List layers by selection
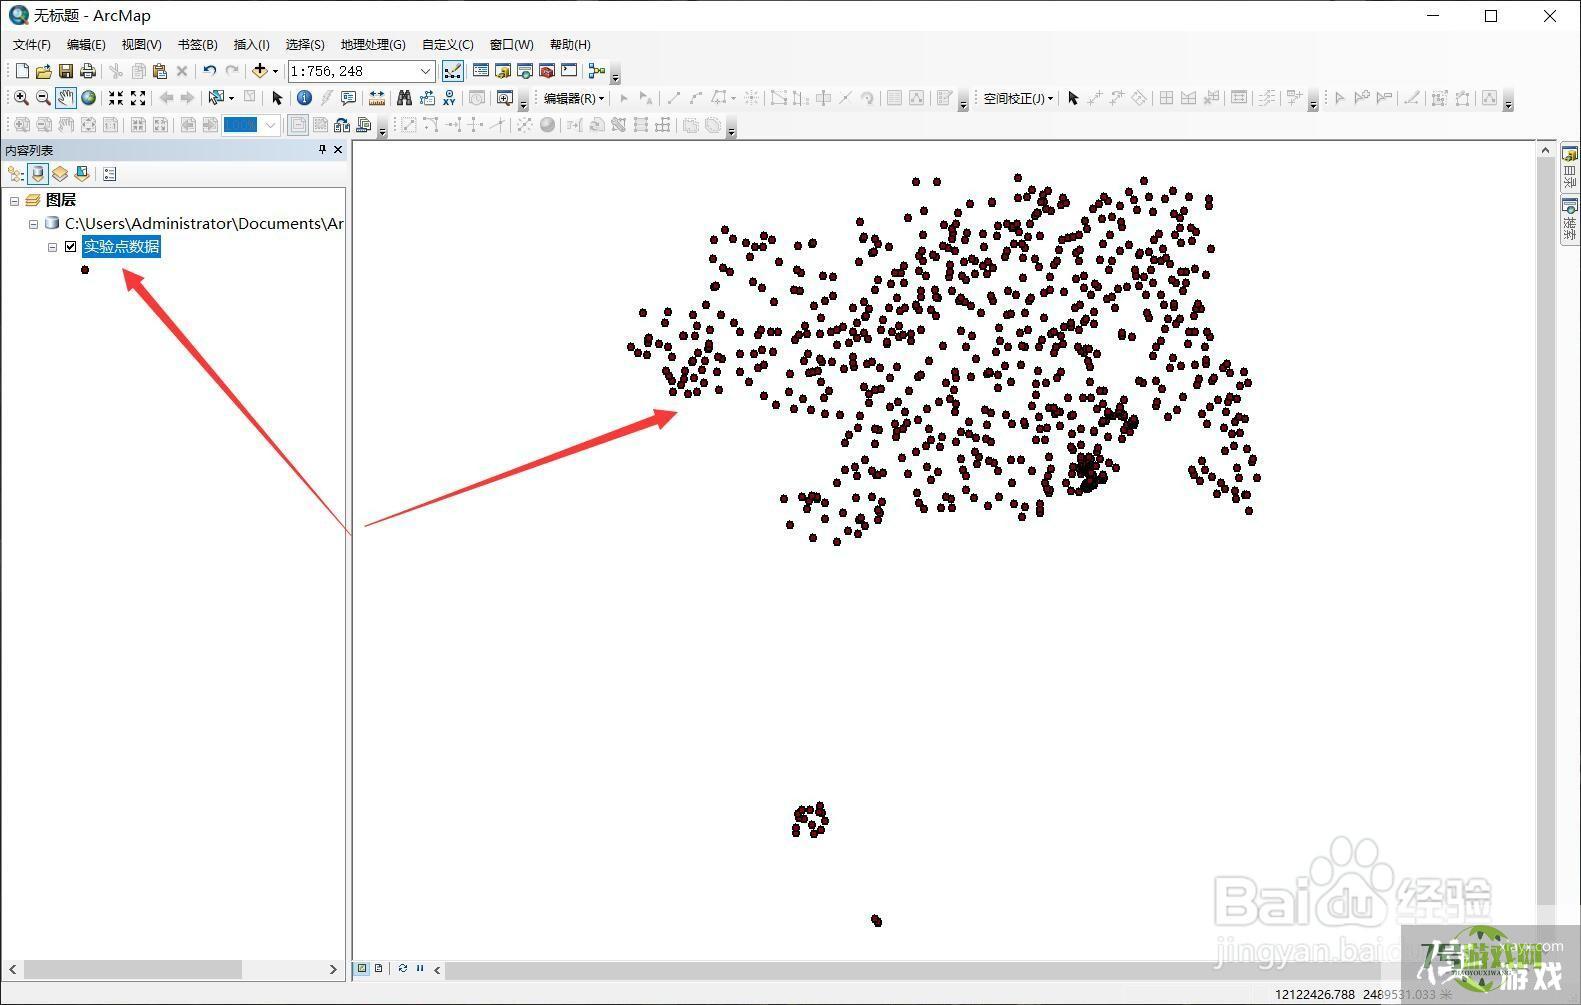Viewport: 1581px width, 1005px height. click(82, 174)
